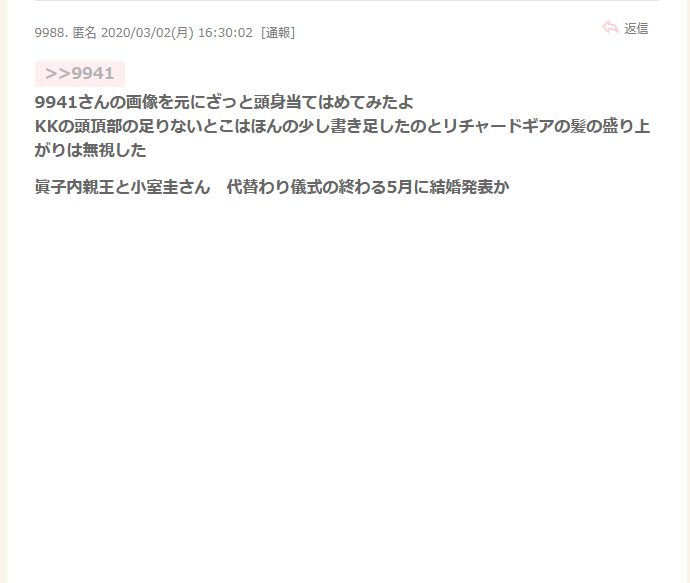690x583 pixels.
Task: Report the comment via the [通報] link
Action: tap(278, 33)
